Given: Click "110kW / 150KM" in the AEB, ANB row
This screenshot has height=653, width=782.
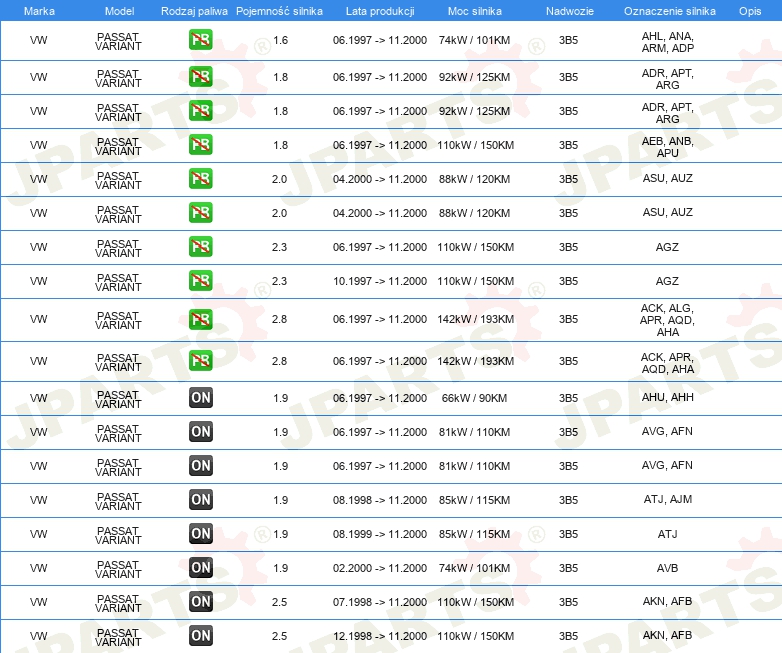Looking at the screenshot, I should (475, 145).
